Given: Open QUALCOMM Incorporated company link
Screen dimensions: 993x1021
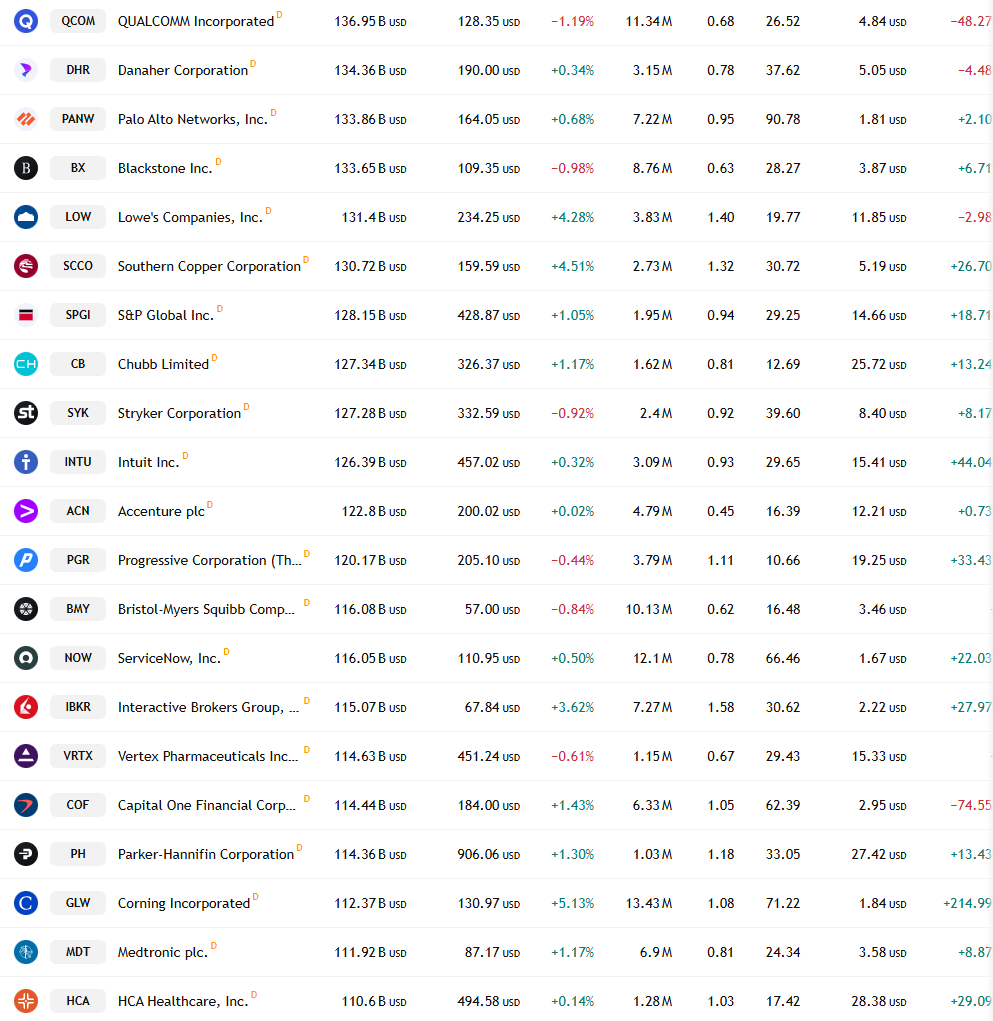Looking at the screenshot, I should pyautogui.click(x=196, y=21).
